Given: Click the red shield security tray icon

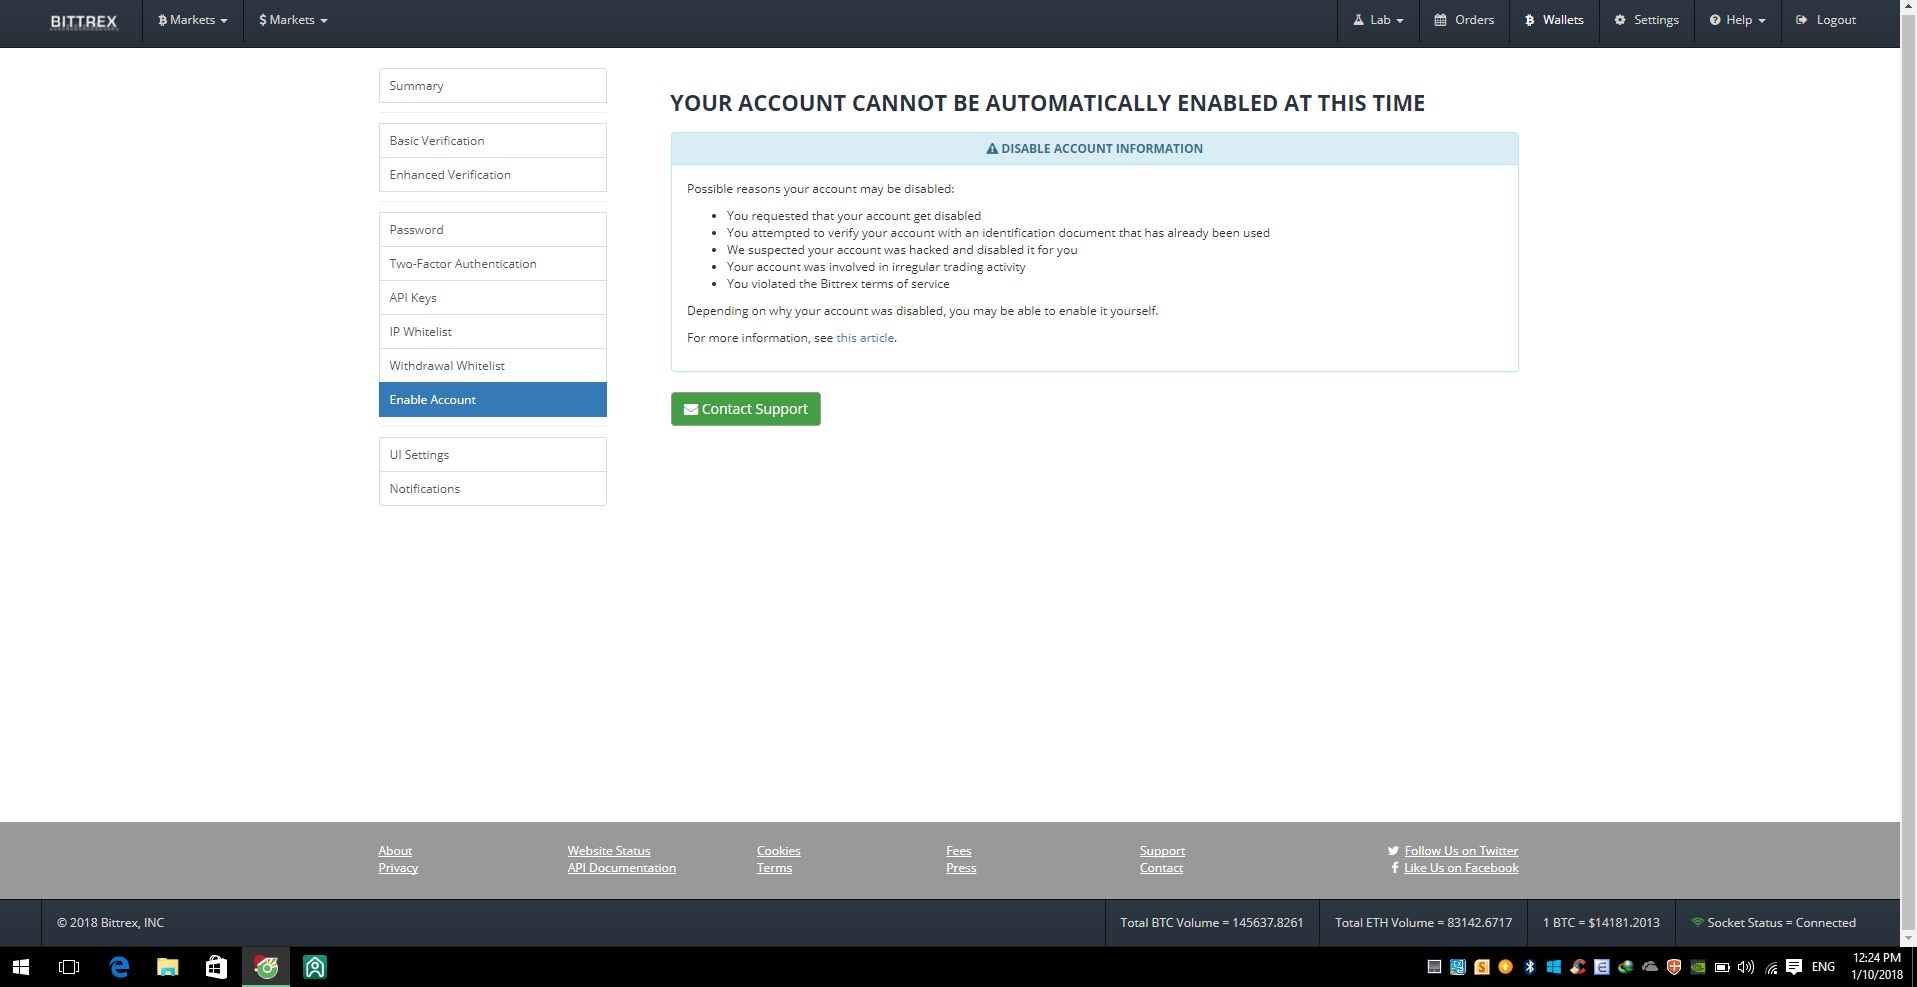Looking at the screenshot, I should click(x=1674, y=967).
